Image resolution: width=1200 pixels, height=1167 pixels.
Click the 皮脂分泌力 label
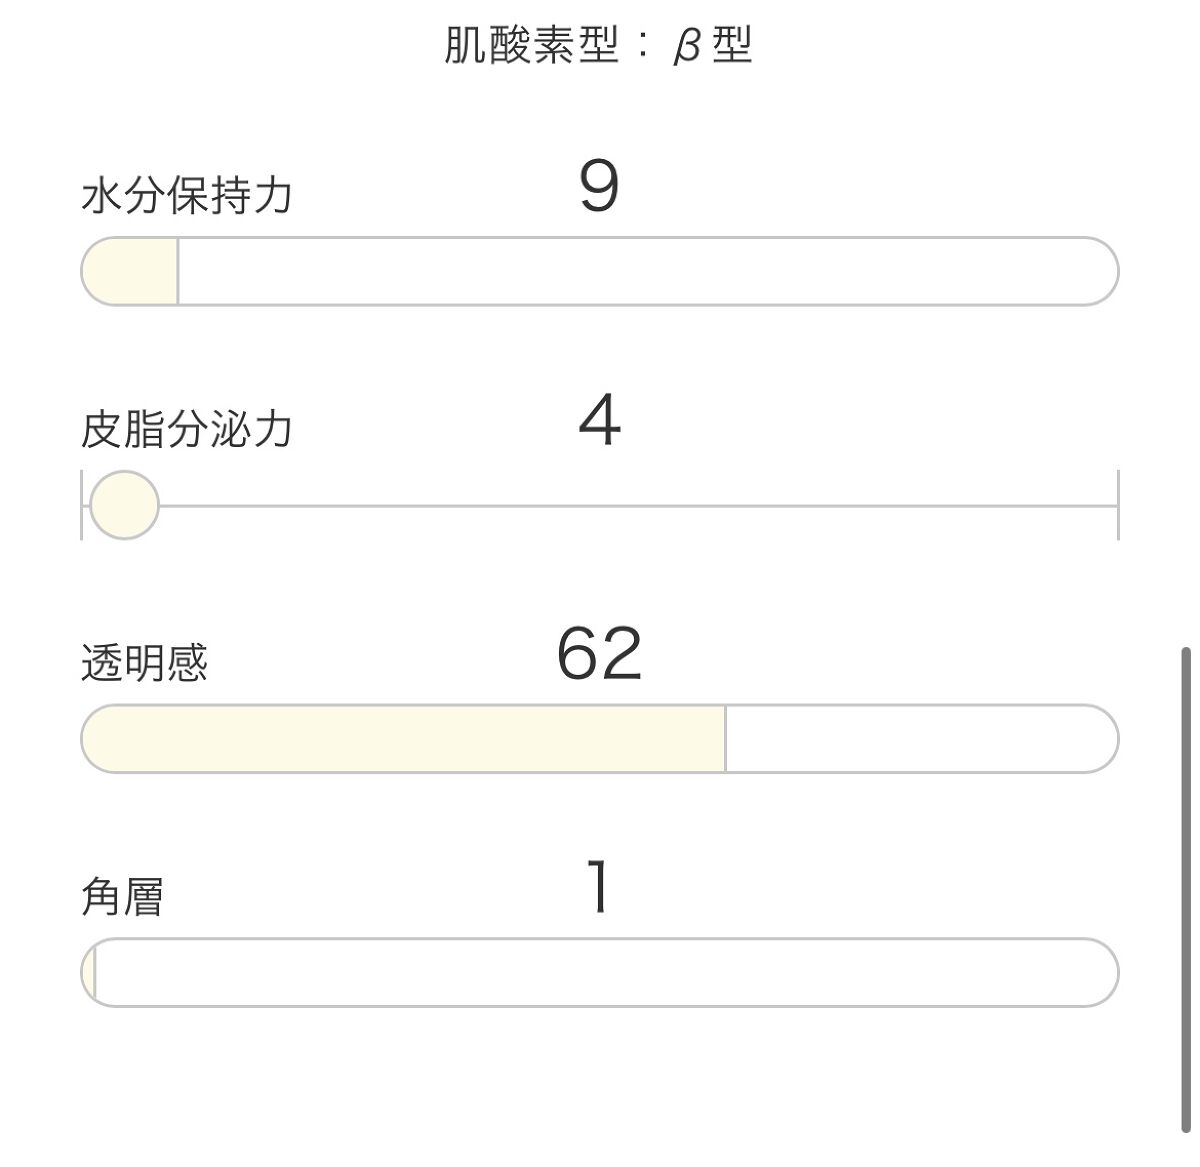coord(187,429)
